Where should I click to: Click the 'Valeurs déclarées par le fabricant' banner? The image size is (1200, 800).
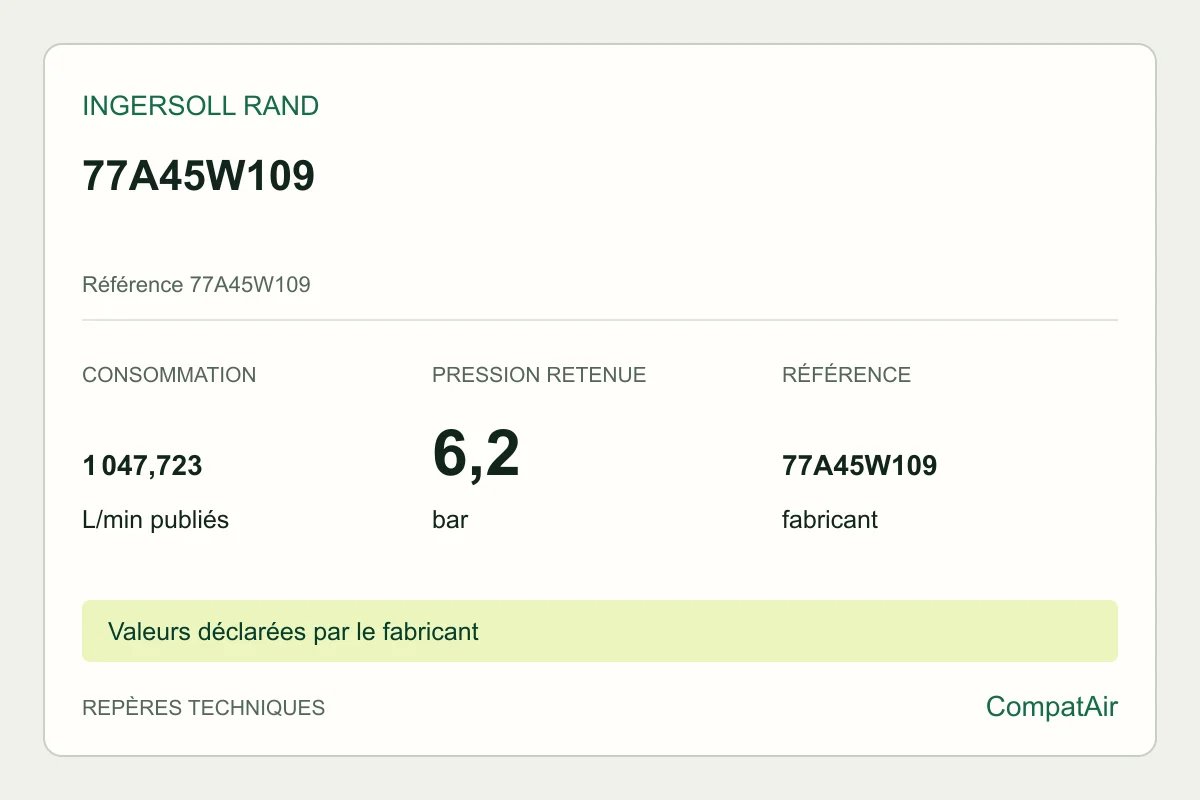pyautogui.click(x=600, y=631)
